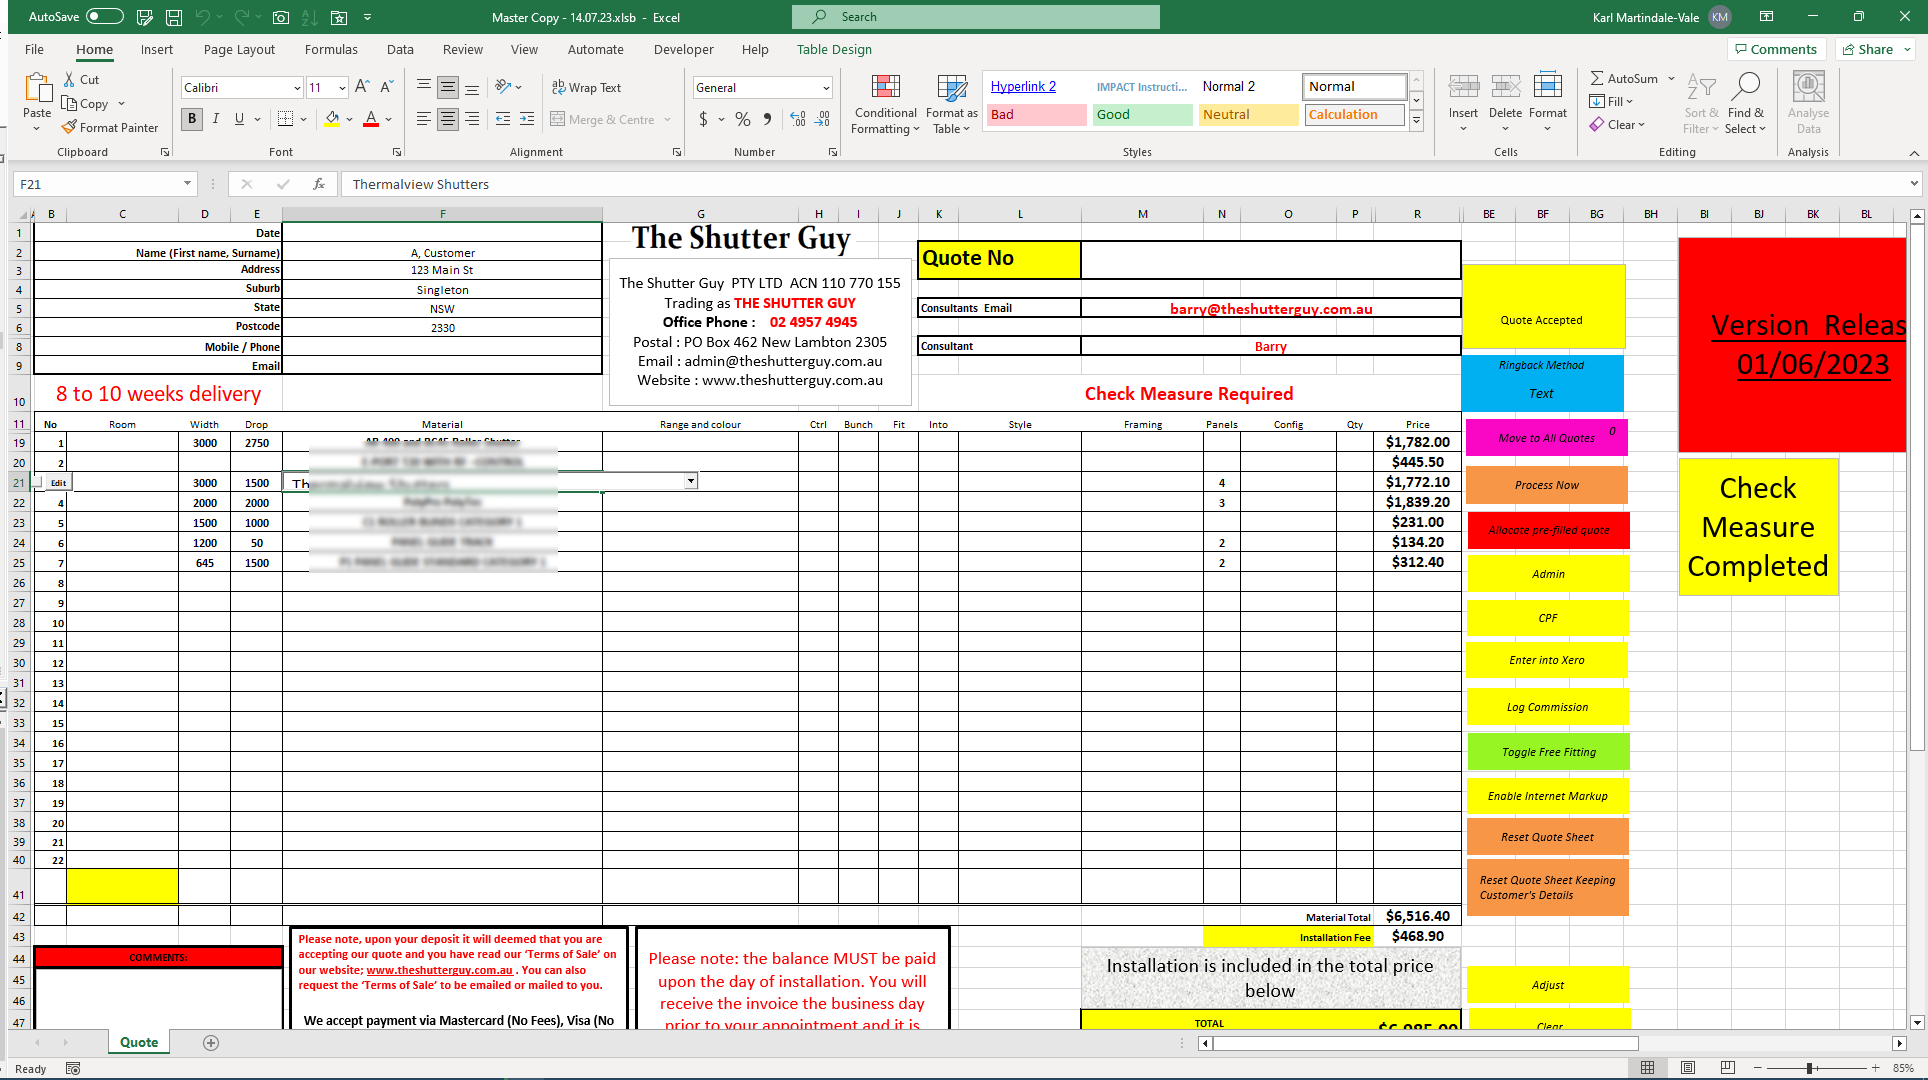This screenshot has width=1928, height=1080.
Task: Apply red font colour
Action: [371, 119]
